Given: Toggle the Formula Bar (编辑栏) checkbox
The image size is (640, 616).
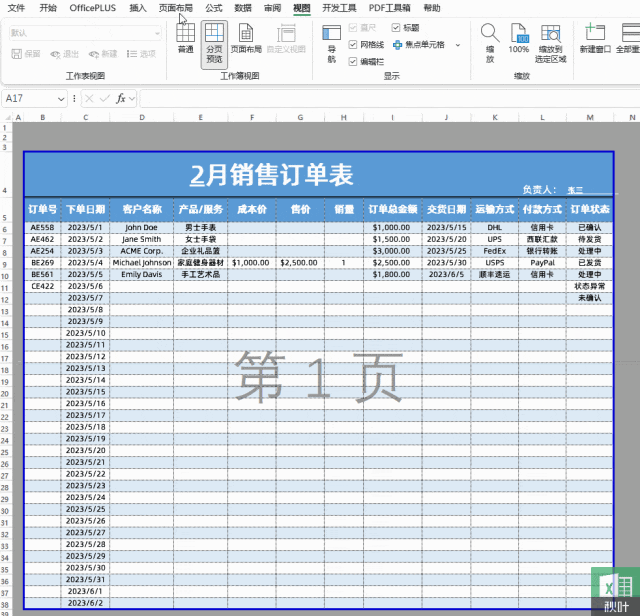Looking at the screenshot, I should coord(353,62).
